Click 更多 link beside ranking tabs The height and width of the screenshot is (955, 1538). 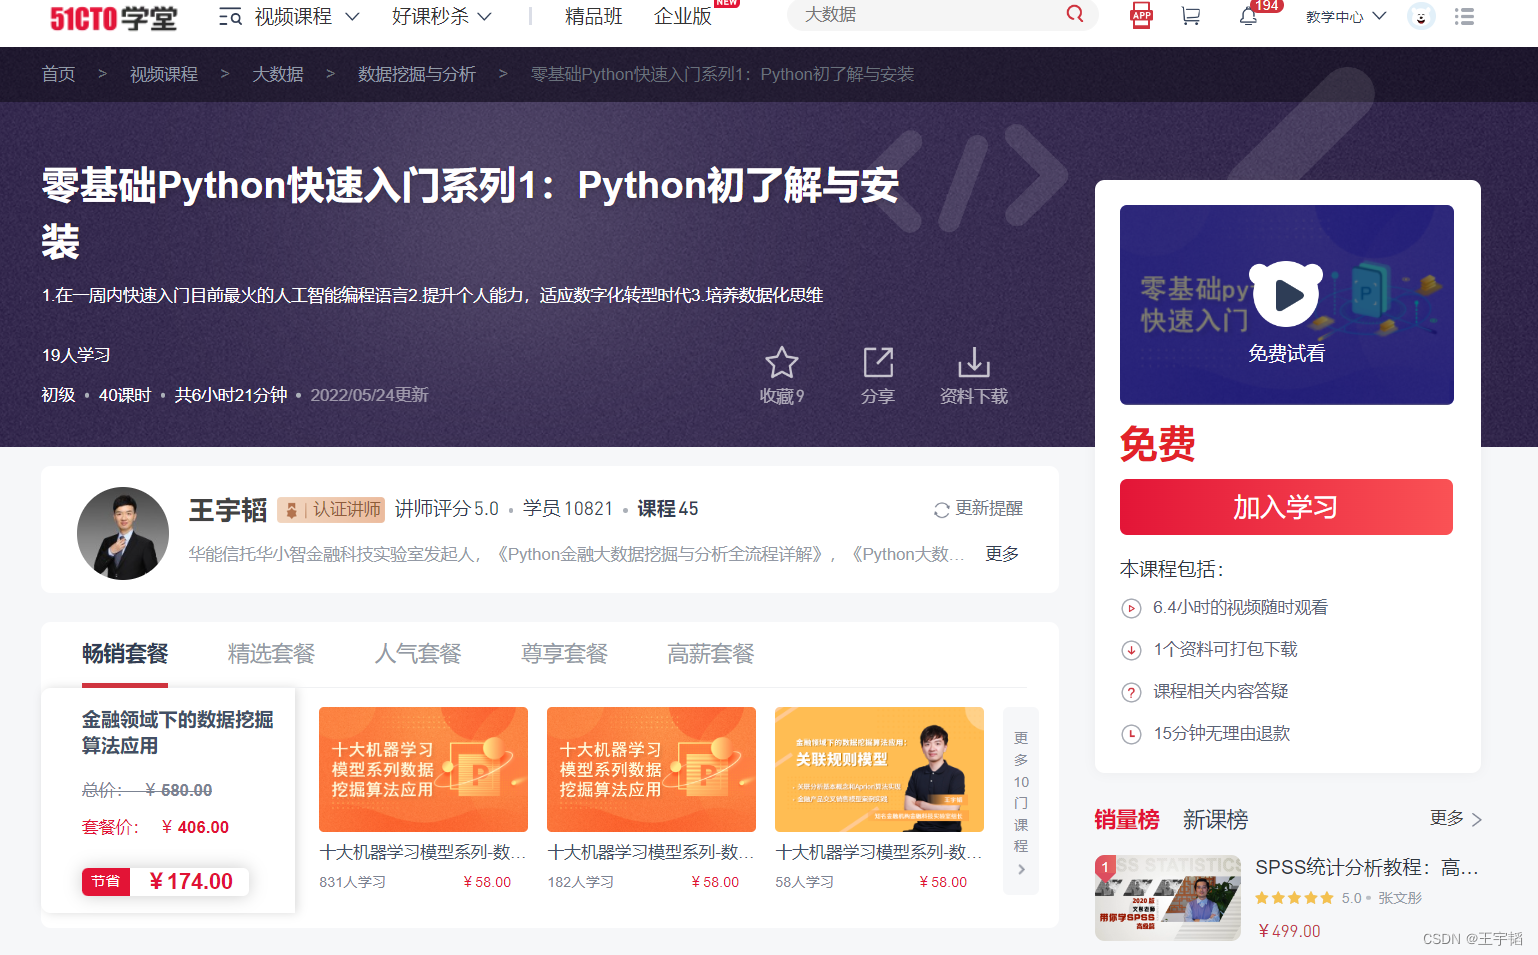pyautogui.click(x=1455, y=819)
